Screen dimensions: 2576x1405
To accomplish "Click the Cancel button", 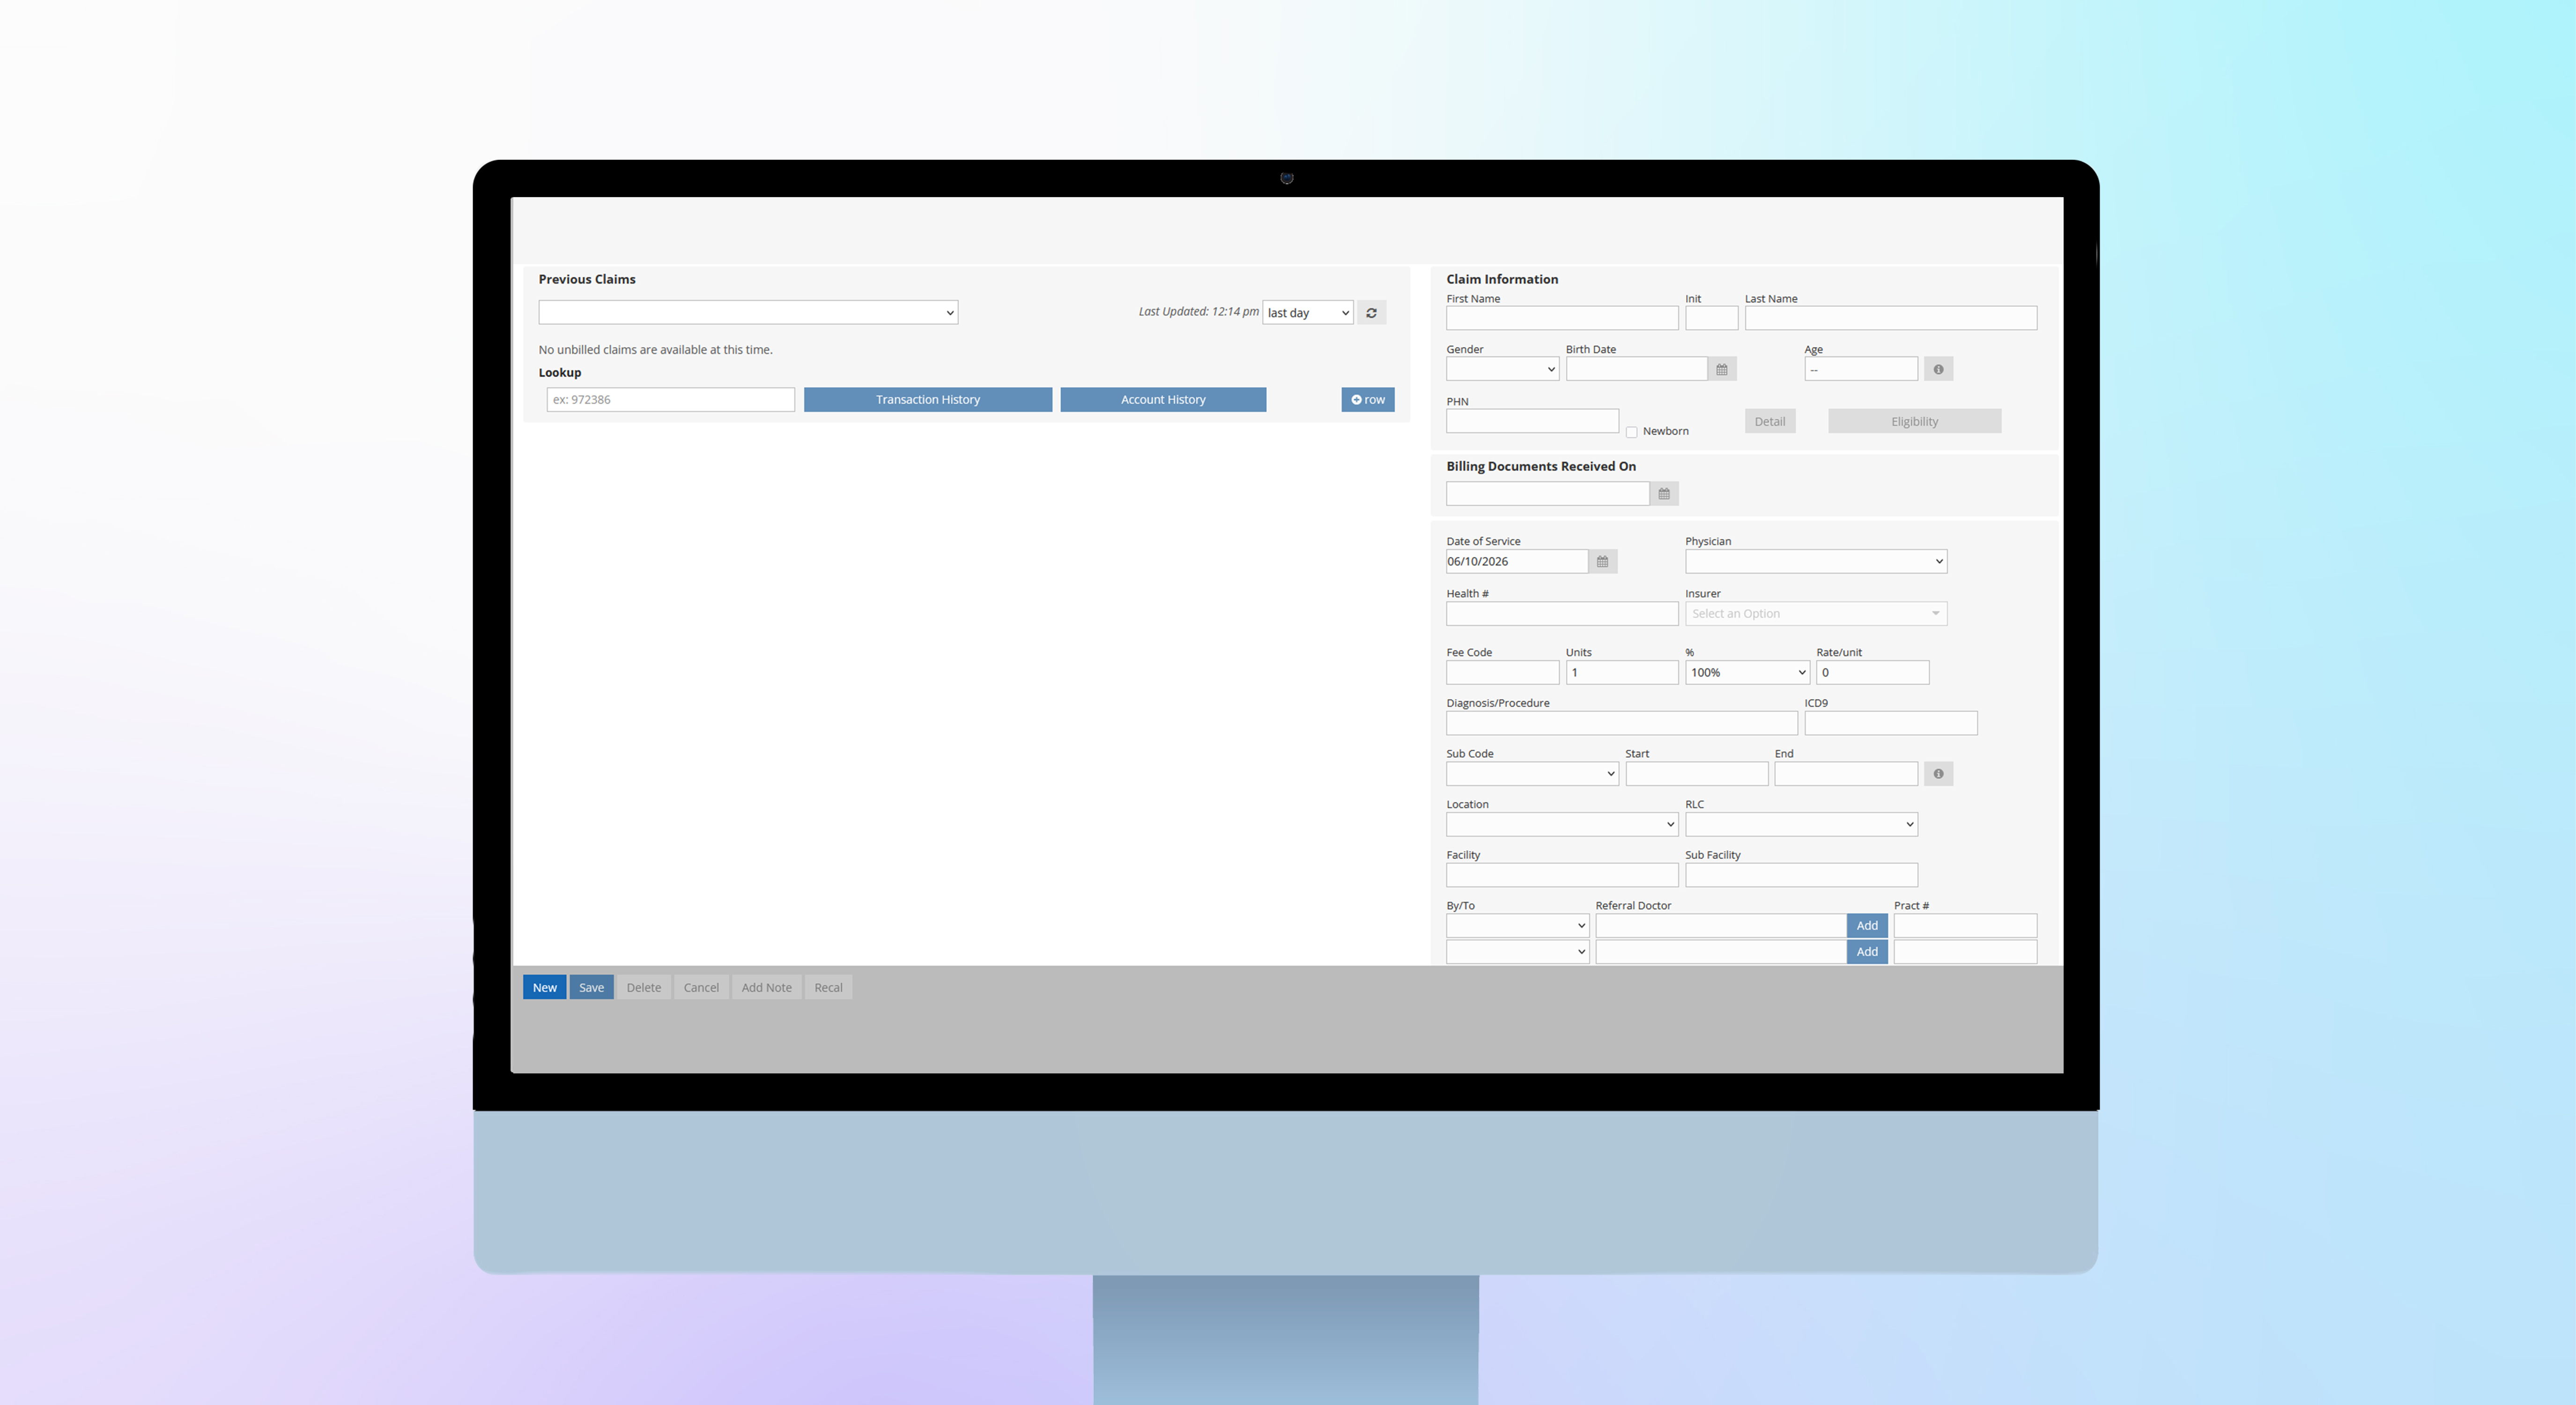I will tap(701, 988).
